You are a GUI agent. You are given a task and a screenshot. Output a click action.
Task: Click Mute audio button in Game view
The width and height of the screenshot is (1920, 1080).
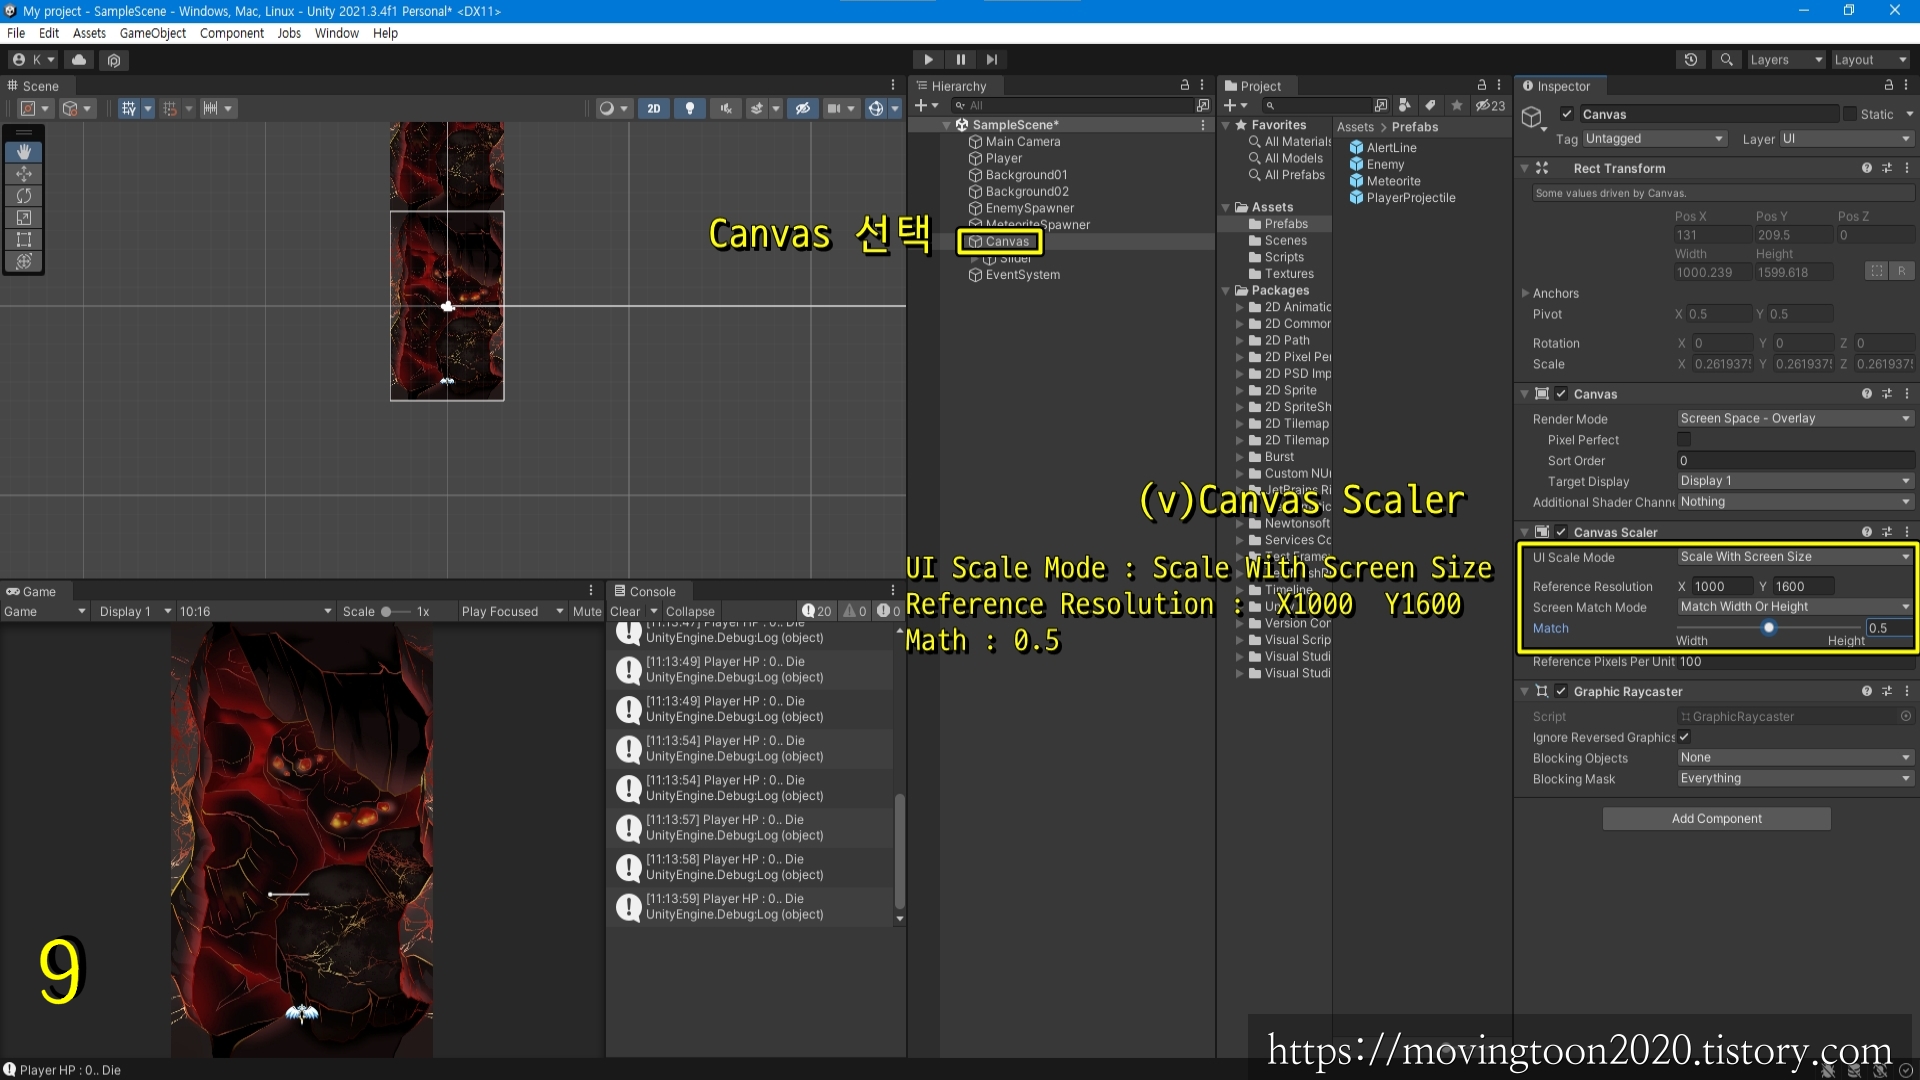(x=587, y=611)
